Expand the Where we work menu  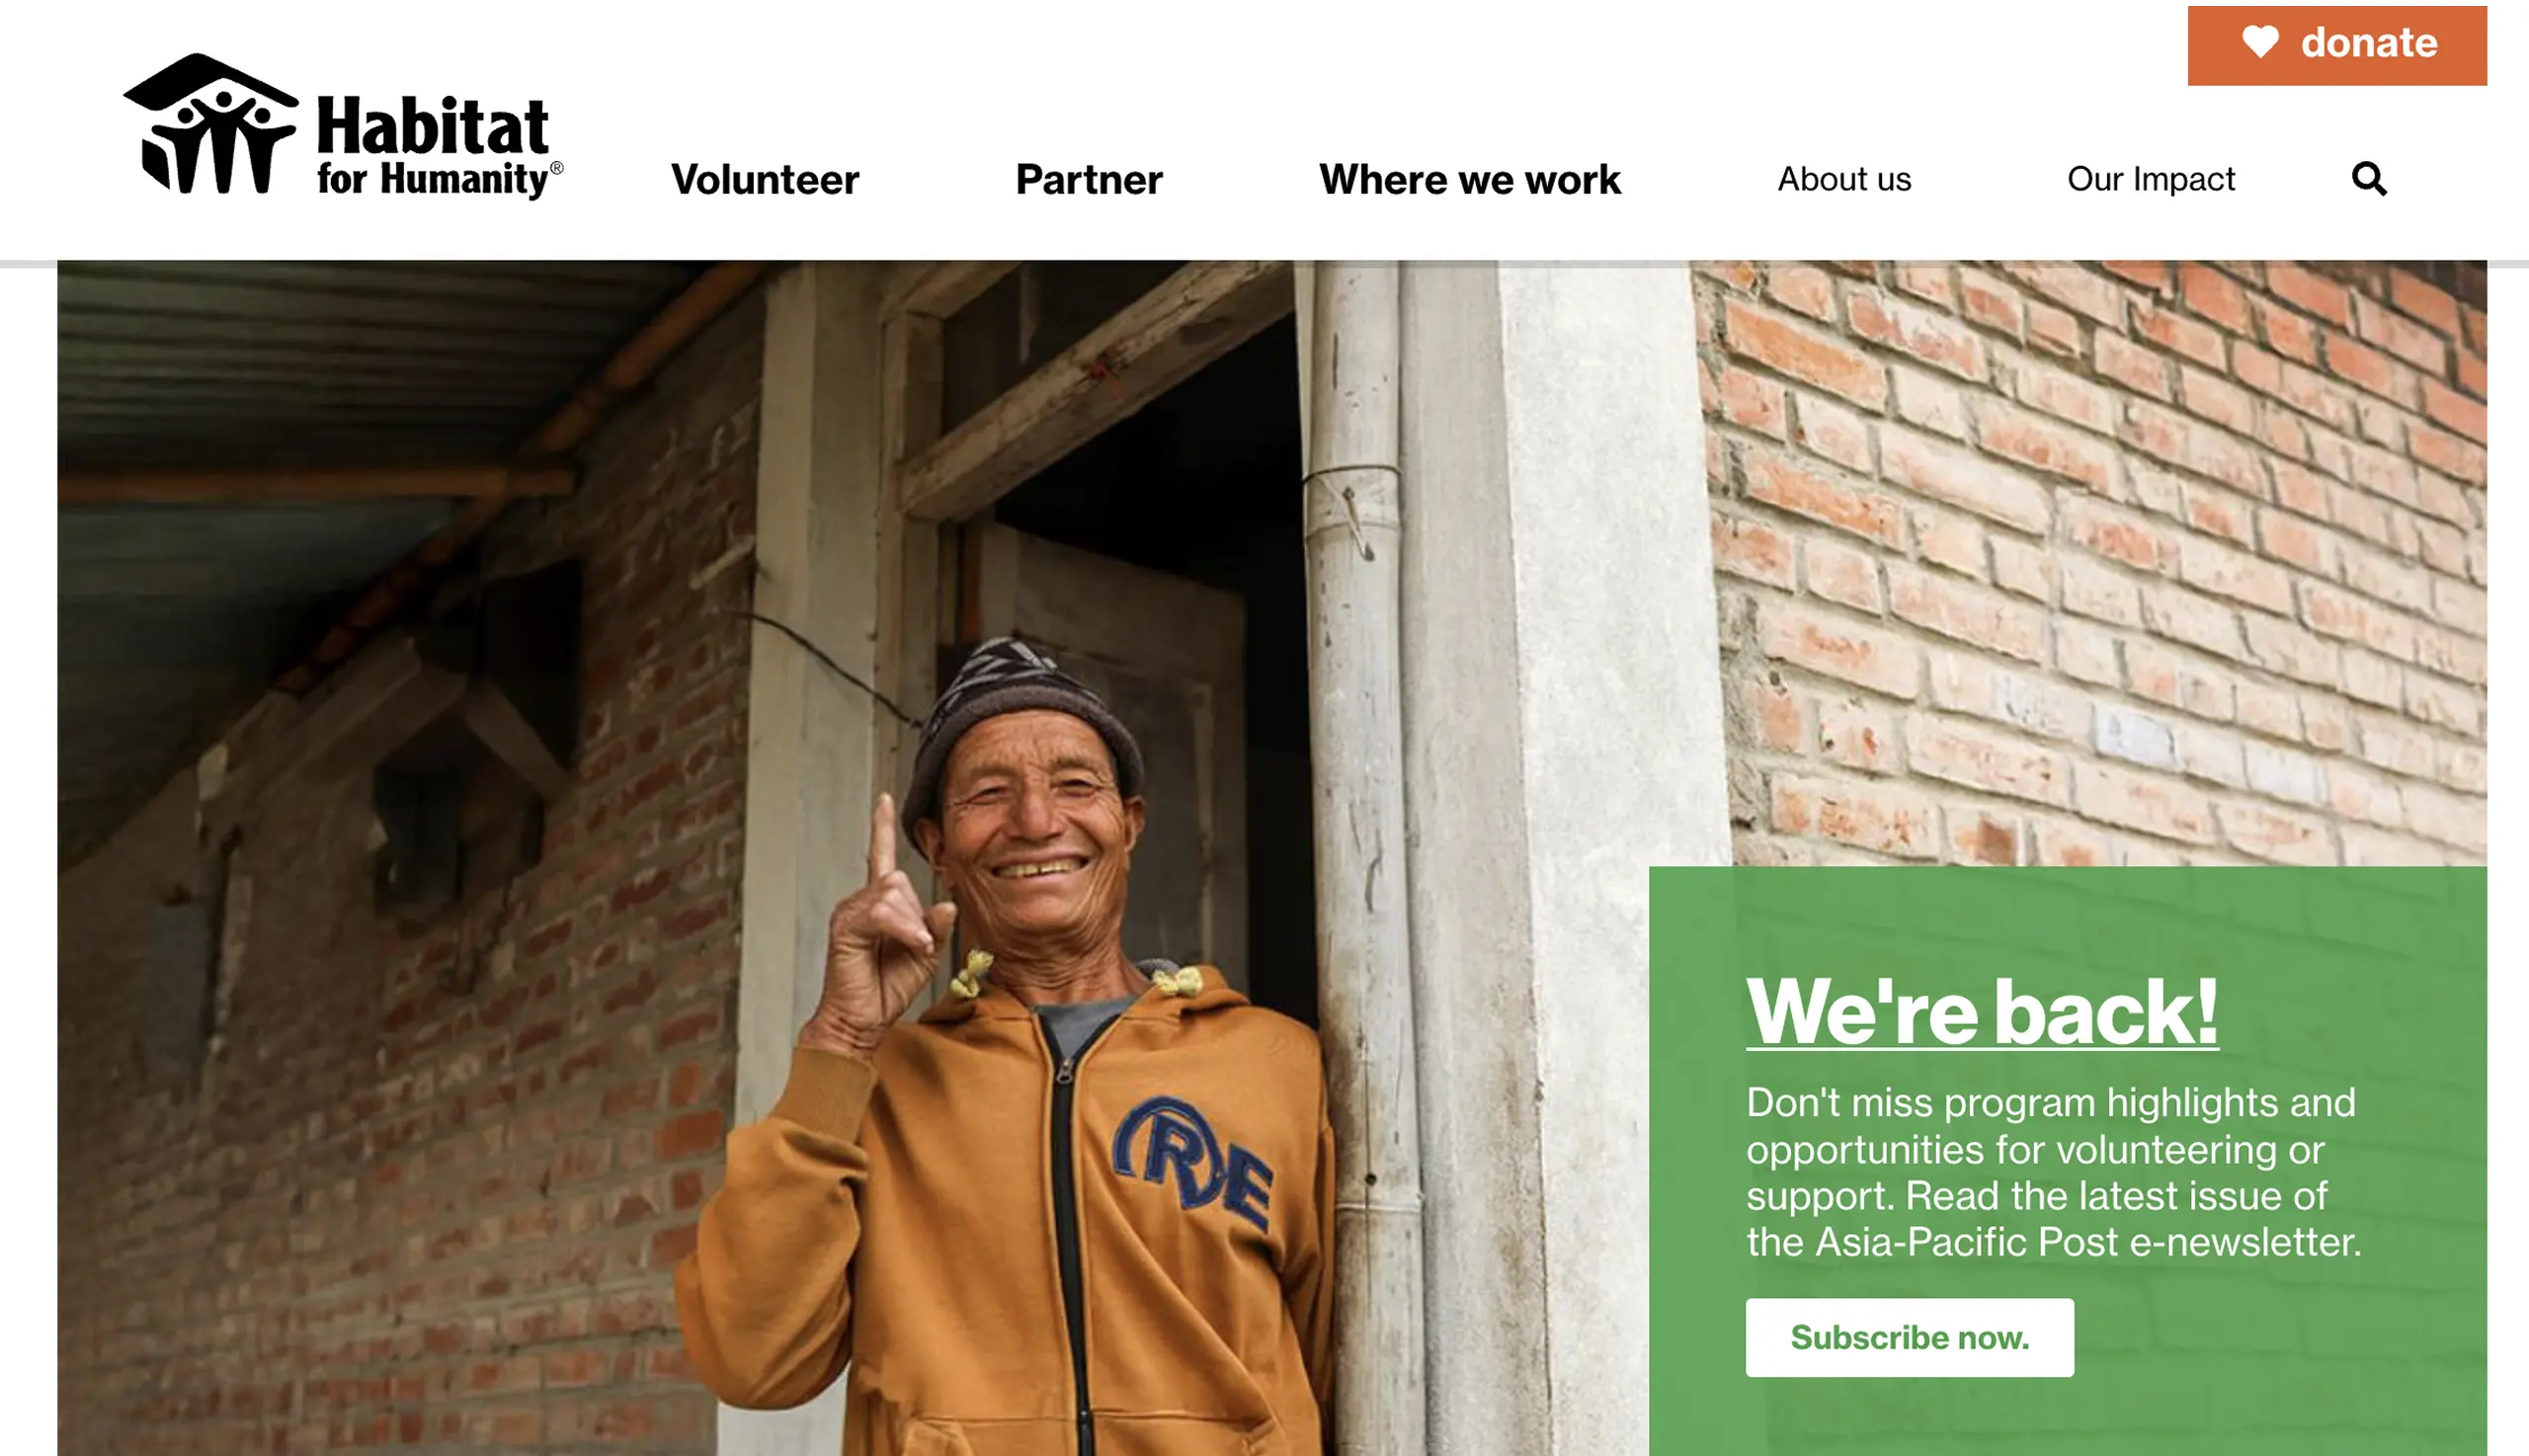coord(1470,180)
